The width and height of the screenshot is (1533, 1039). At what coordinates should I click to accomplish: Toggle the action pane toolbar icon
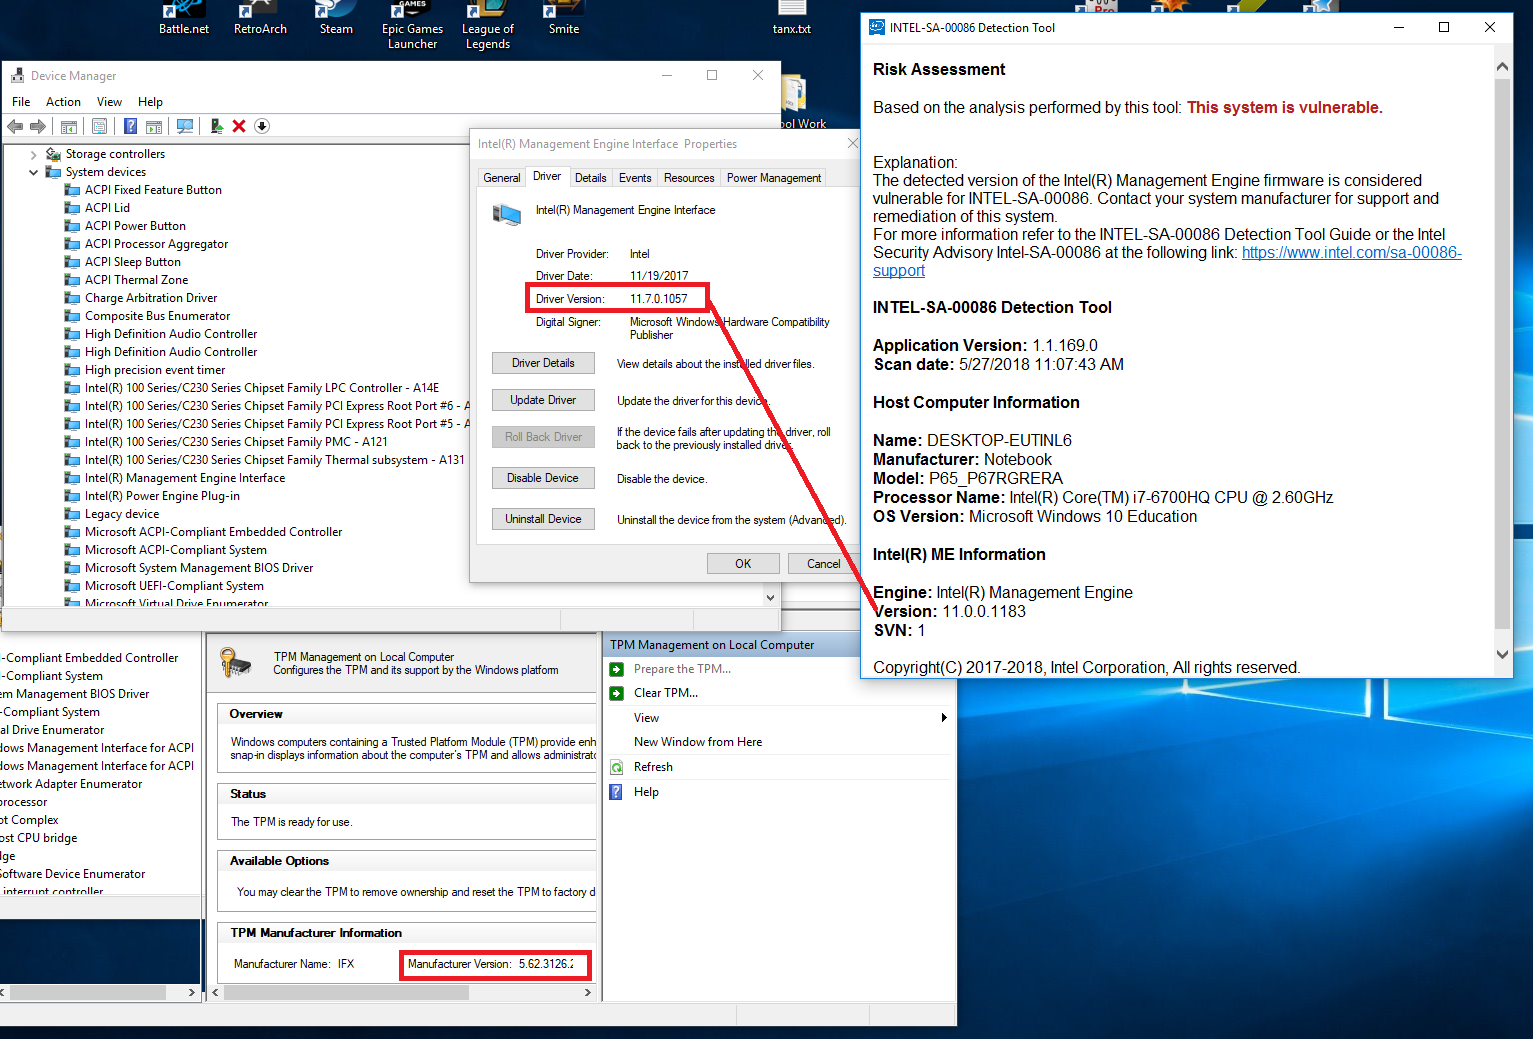coord(154,126)
